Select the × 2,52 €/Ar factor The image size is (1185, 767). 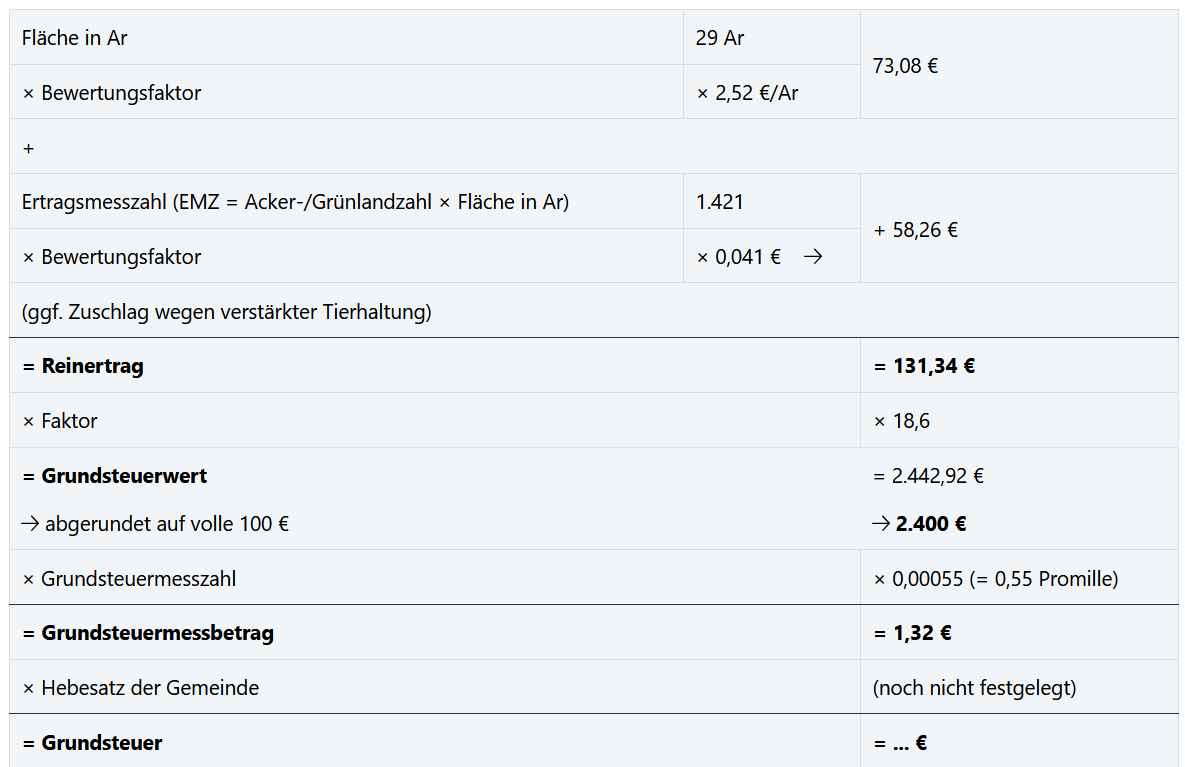pos(747,93)
